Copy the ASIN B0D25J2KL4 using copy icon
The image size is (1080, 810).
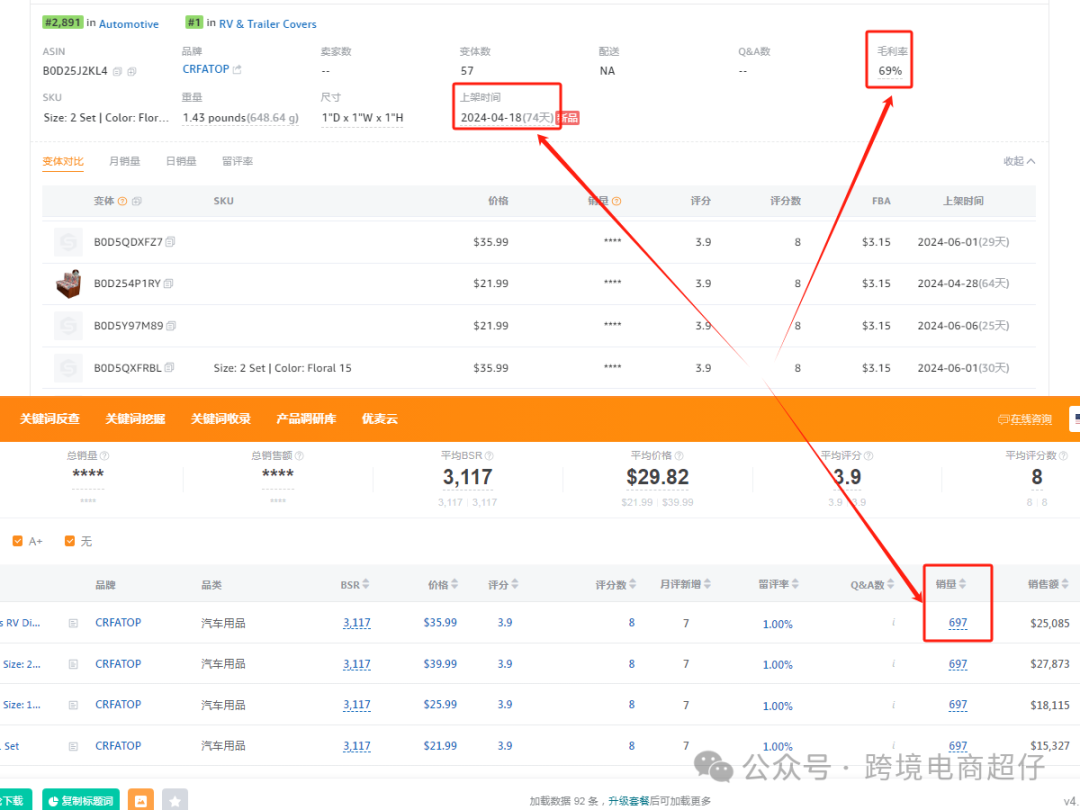pyautogui.click(x=117, y=71)
